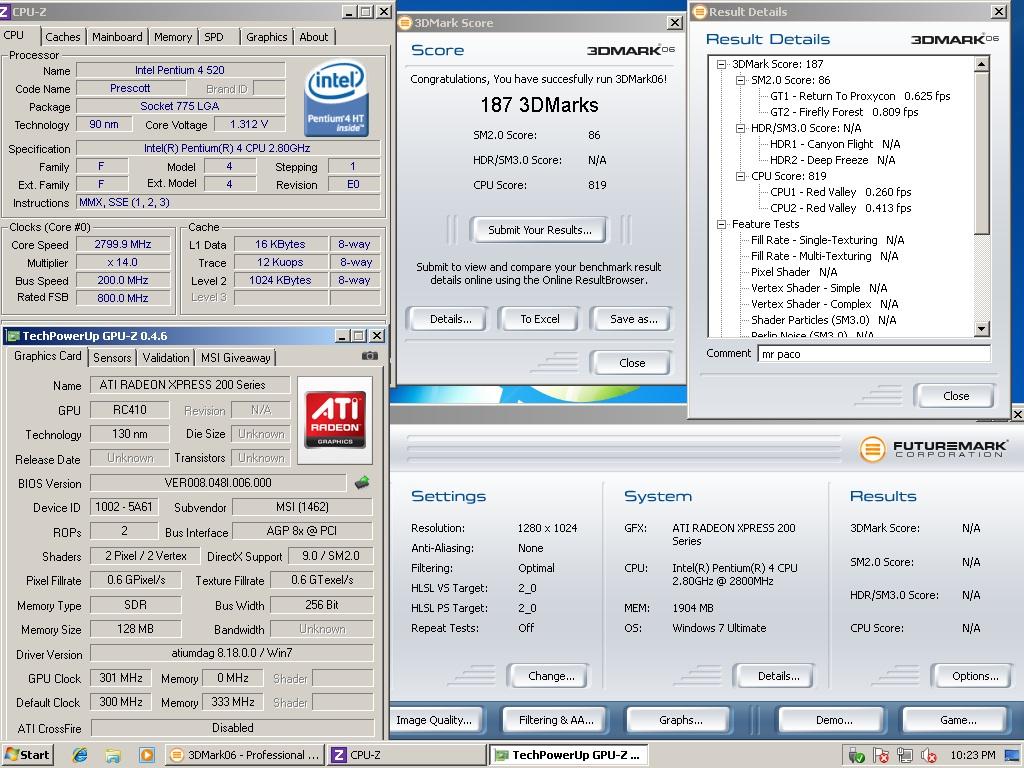Viewport: 1024px width, 768px height.
Task: Collapse the Feature Tests node
Action: [x=721, y=224]
